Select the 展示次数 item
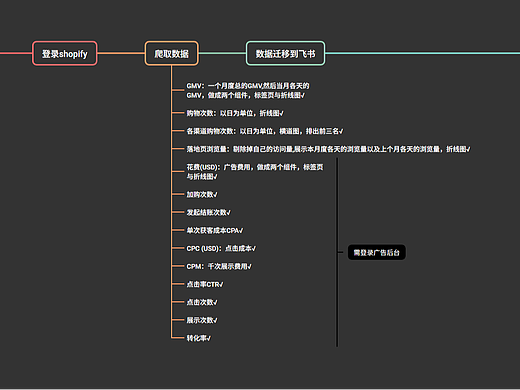 pos(202,320)
